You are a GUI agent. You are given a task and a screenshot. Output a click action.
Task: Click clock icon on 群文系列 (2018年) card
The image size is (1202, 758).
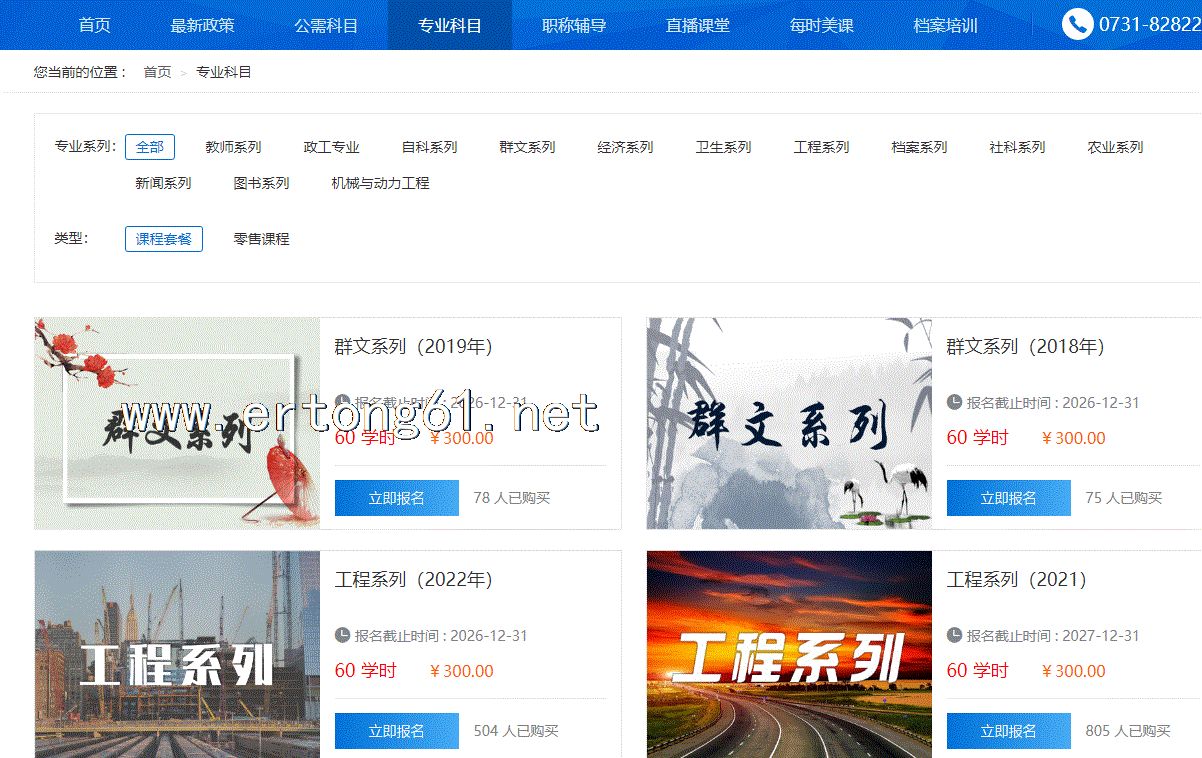[x=955, y=403]
